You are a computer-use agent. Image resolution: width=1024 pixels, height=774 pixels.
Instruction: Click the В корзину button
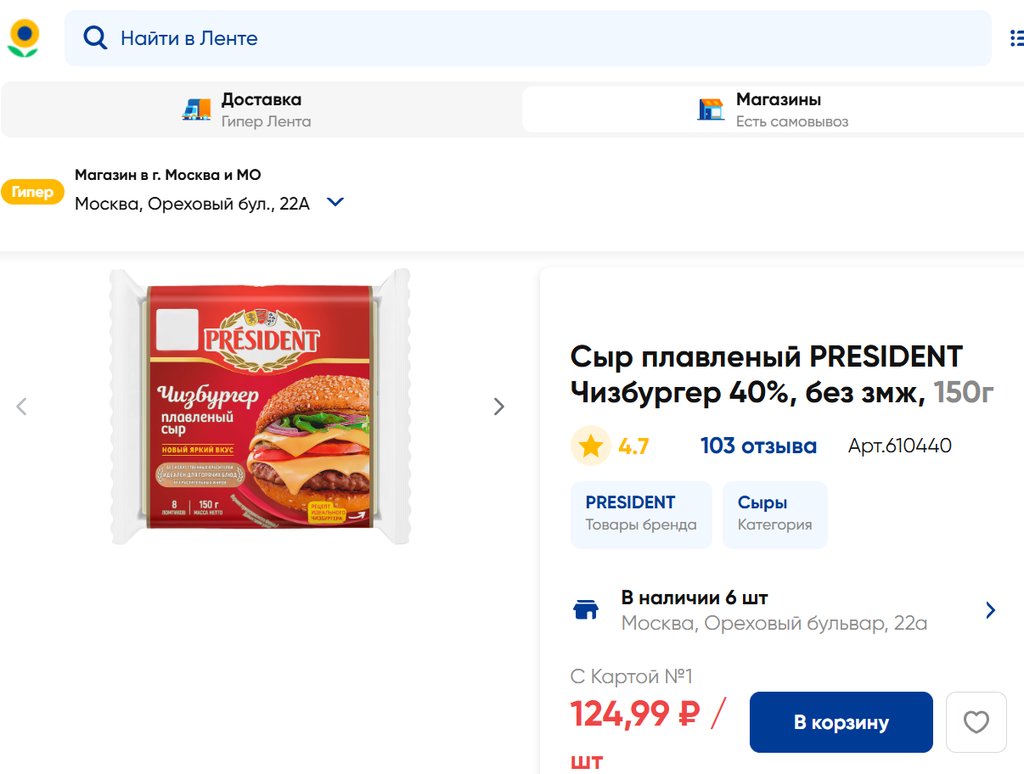tap(841, 722)
